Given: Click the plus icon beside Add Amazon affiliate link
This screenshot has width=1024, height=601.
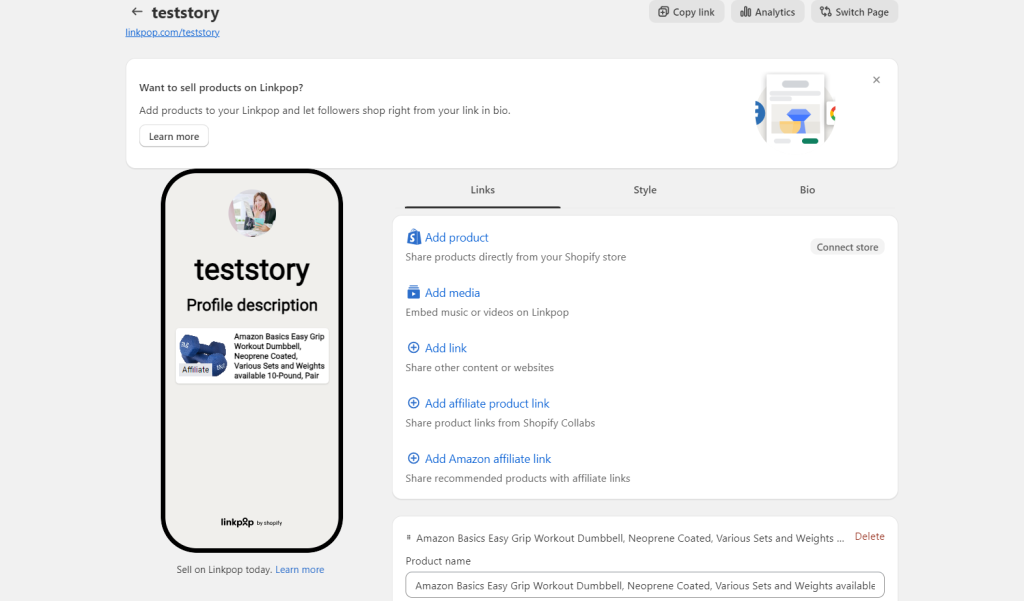Looking at the screenshot, I should tap(413, 459).
